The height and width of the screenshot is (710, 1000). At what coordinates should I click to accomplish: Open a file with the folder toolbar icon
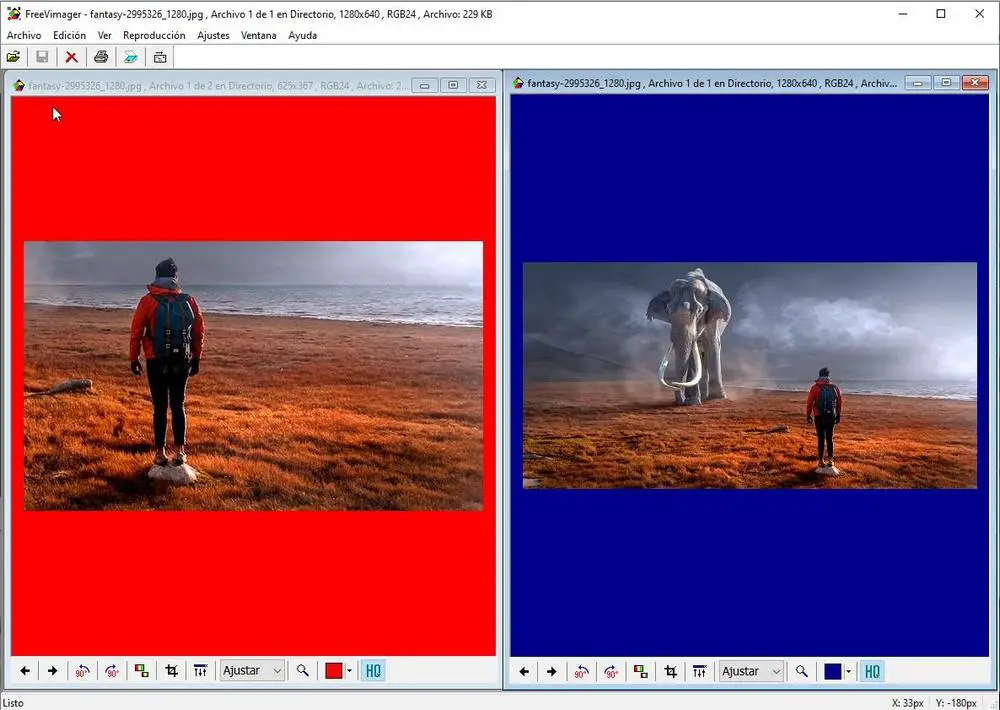tap(13, 57)
